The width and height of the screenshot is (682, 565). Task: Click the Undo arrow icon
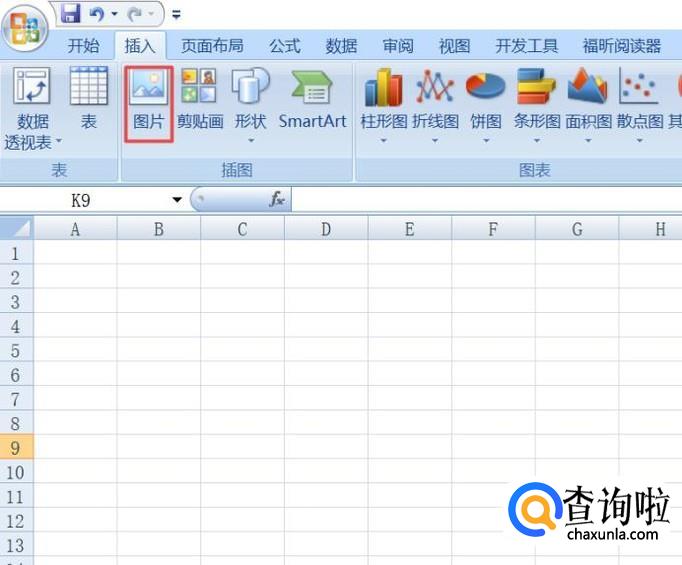[x=97, y=14]
